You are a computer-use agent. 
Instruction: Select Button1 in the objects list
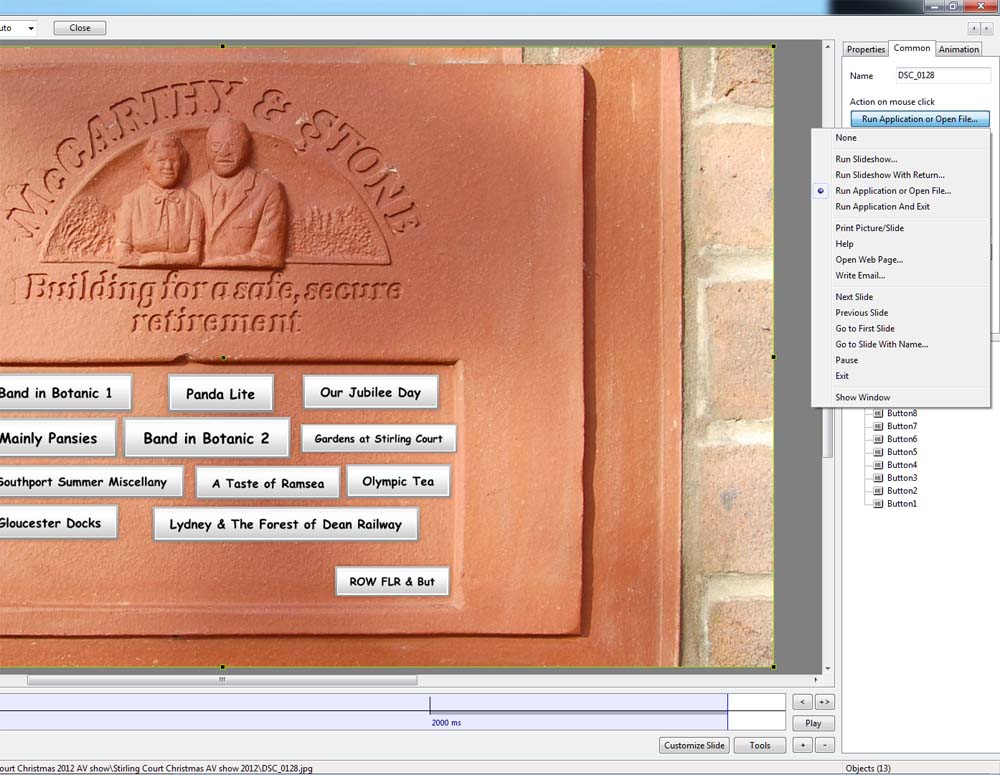(x=902, y=503)
